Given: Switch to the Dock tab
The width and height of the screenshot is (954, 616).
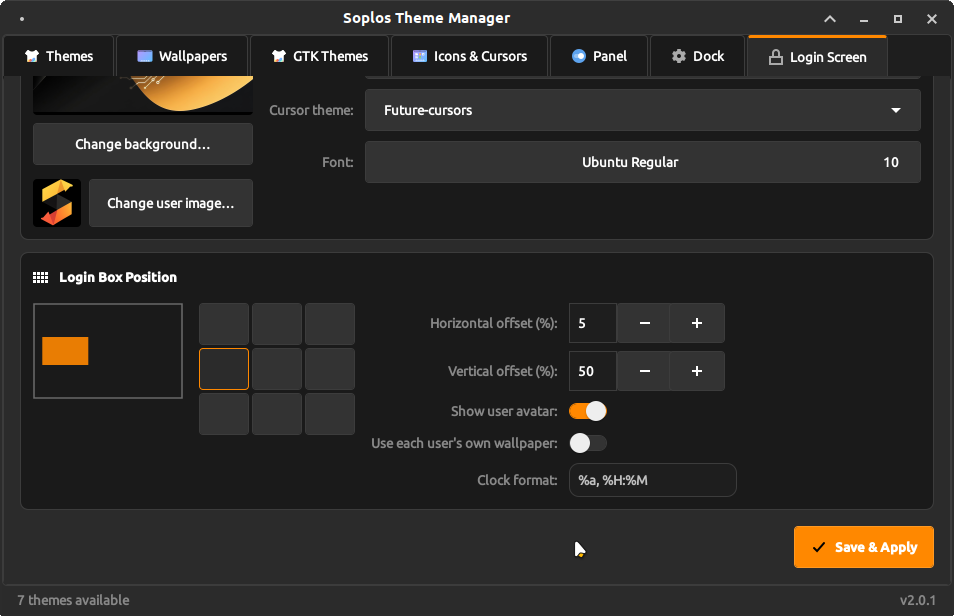Looking at the screenshot, I should 697,56.
